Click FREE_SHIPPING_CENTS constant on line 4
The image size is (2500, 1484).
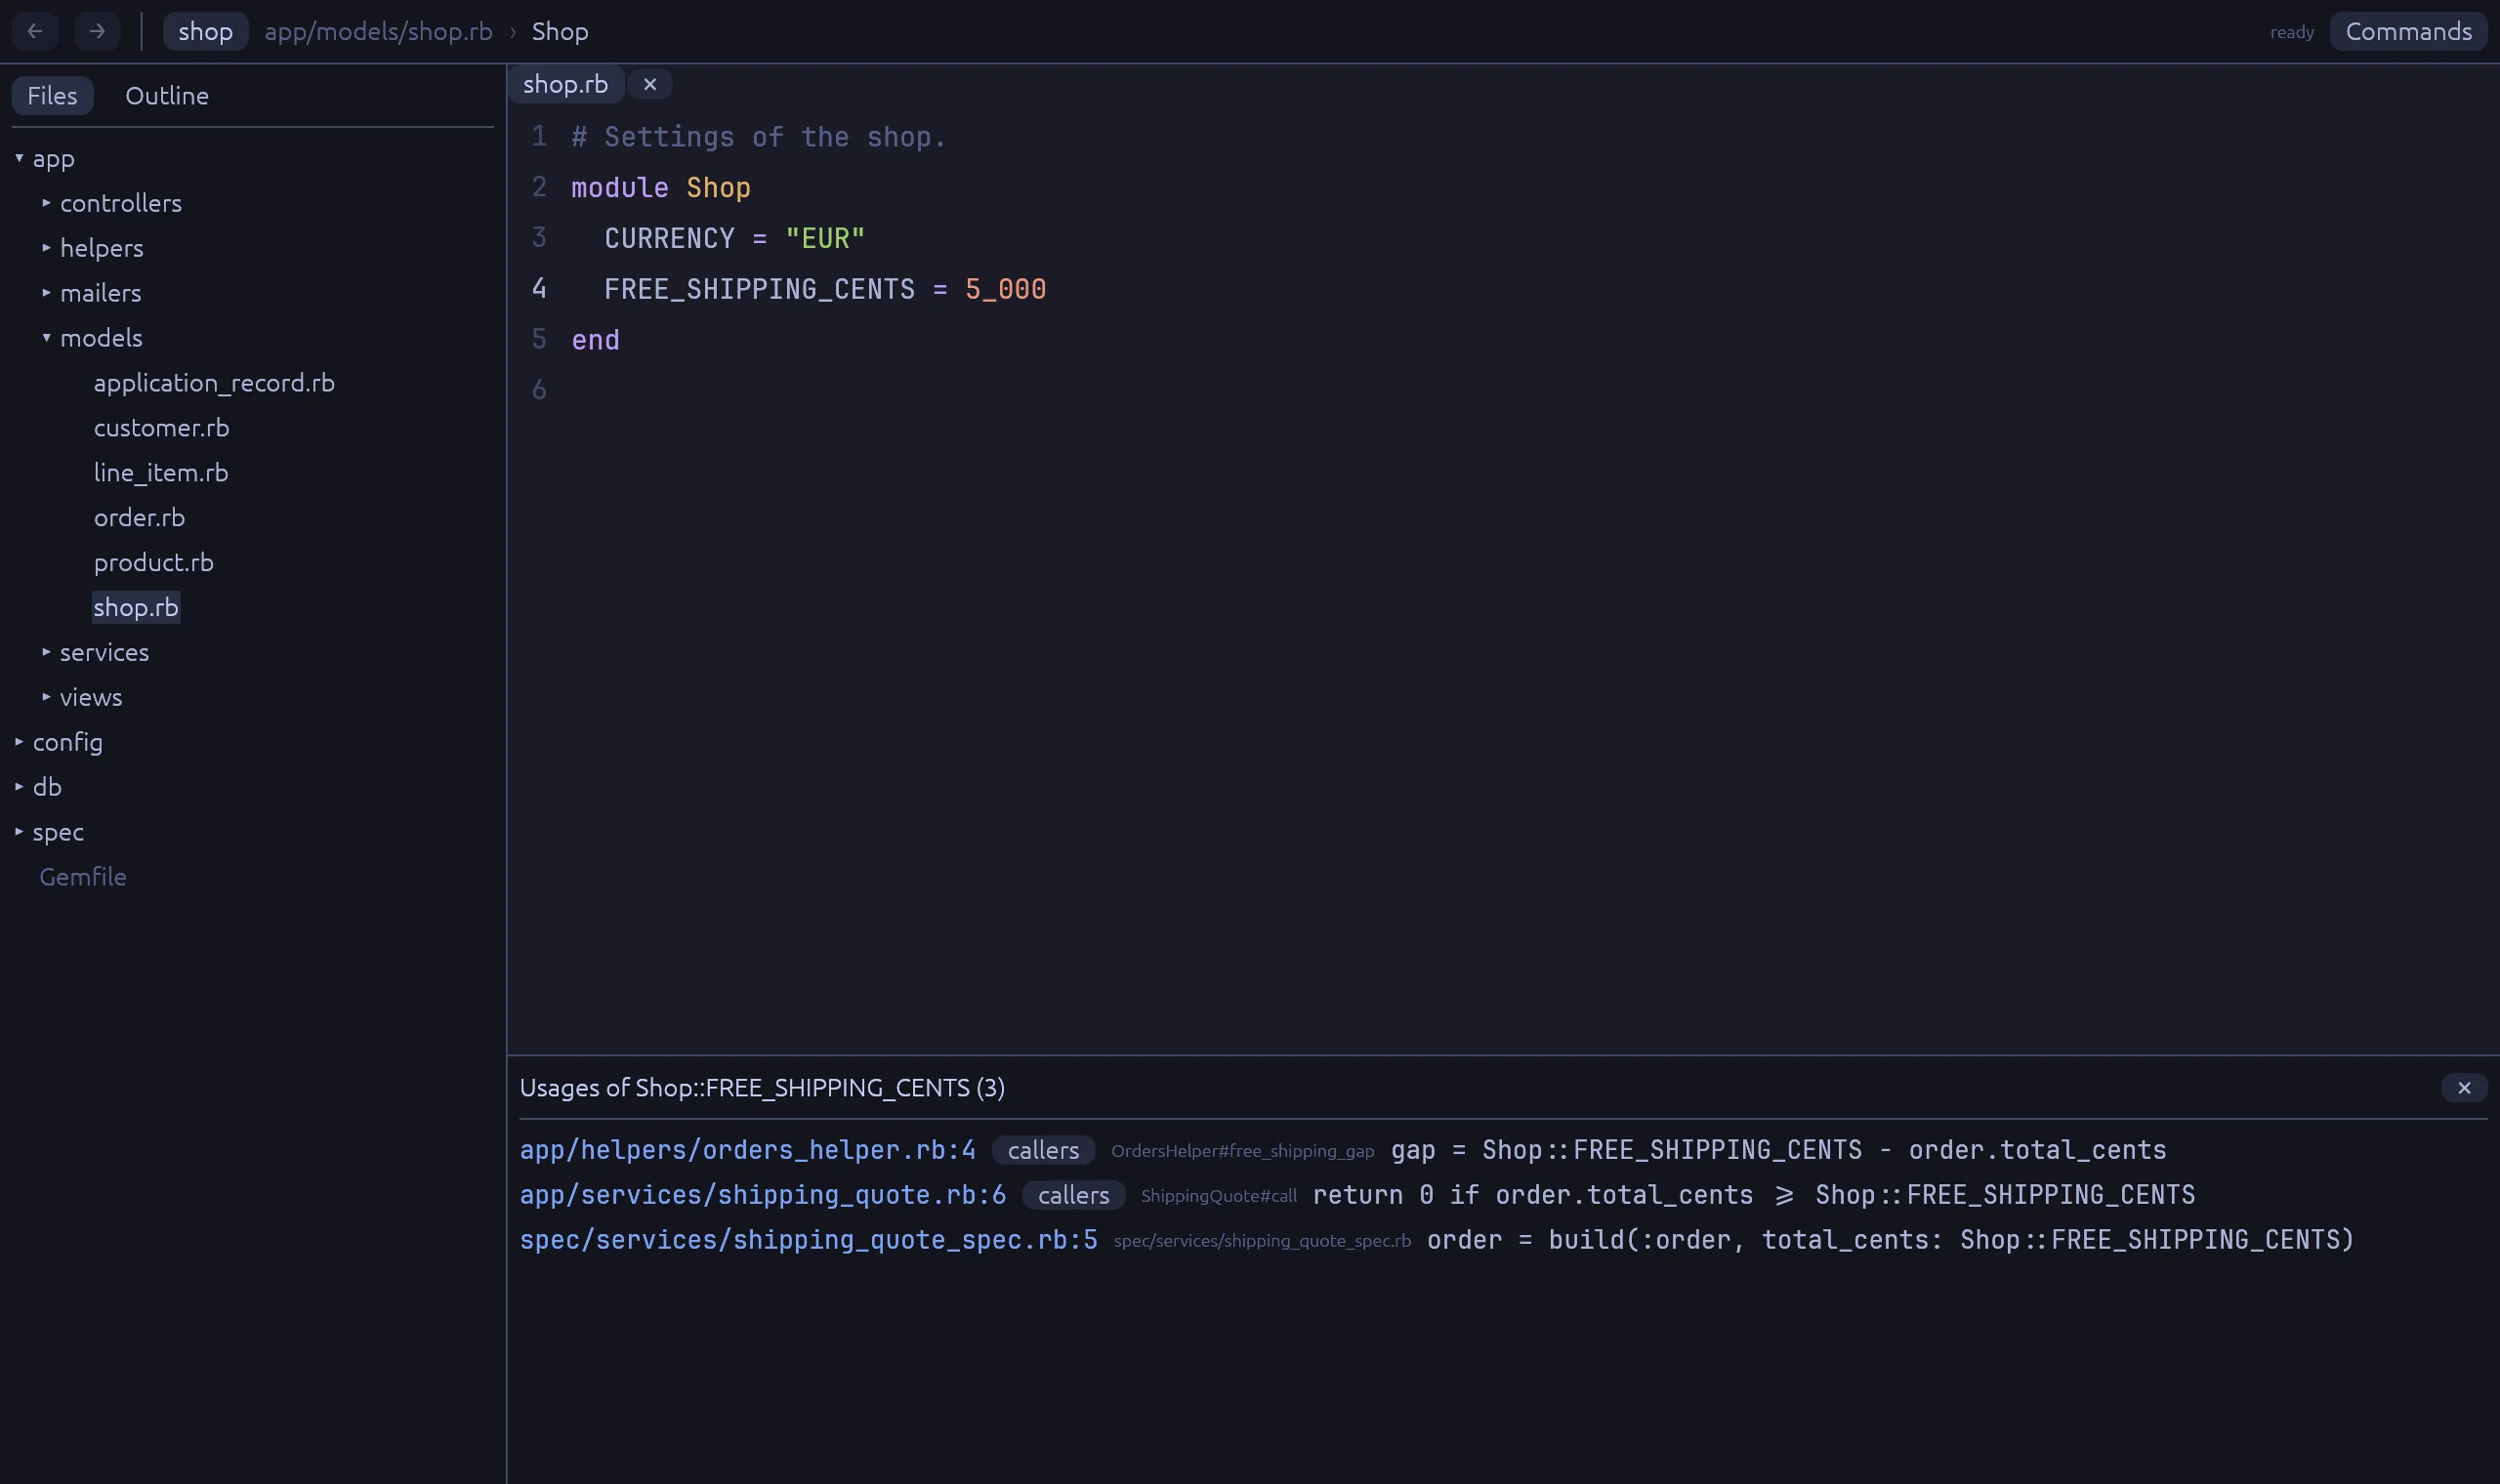point(759,289)
